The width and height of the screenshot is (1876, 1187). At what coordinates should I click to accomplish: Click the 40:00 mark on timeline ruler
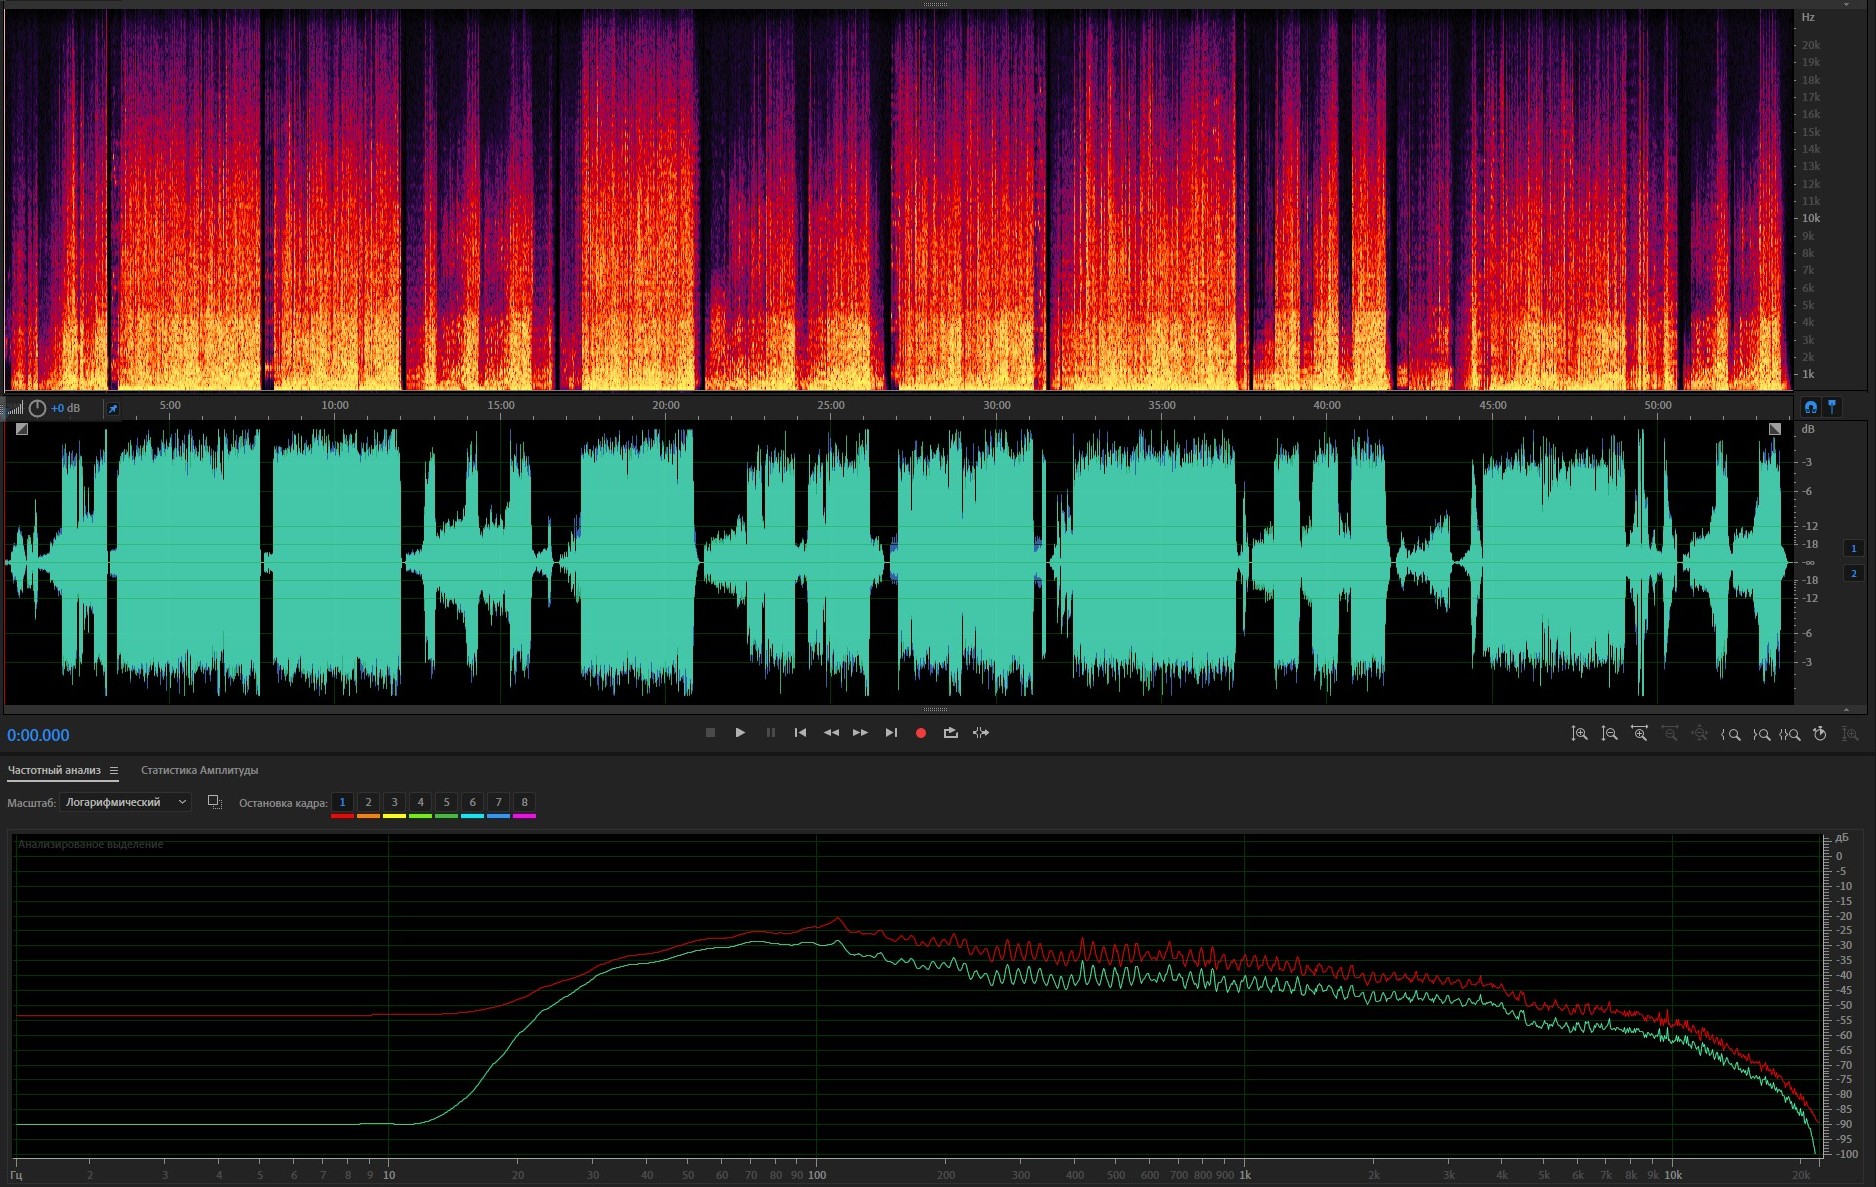click(1327, 405)
